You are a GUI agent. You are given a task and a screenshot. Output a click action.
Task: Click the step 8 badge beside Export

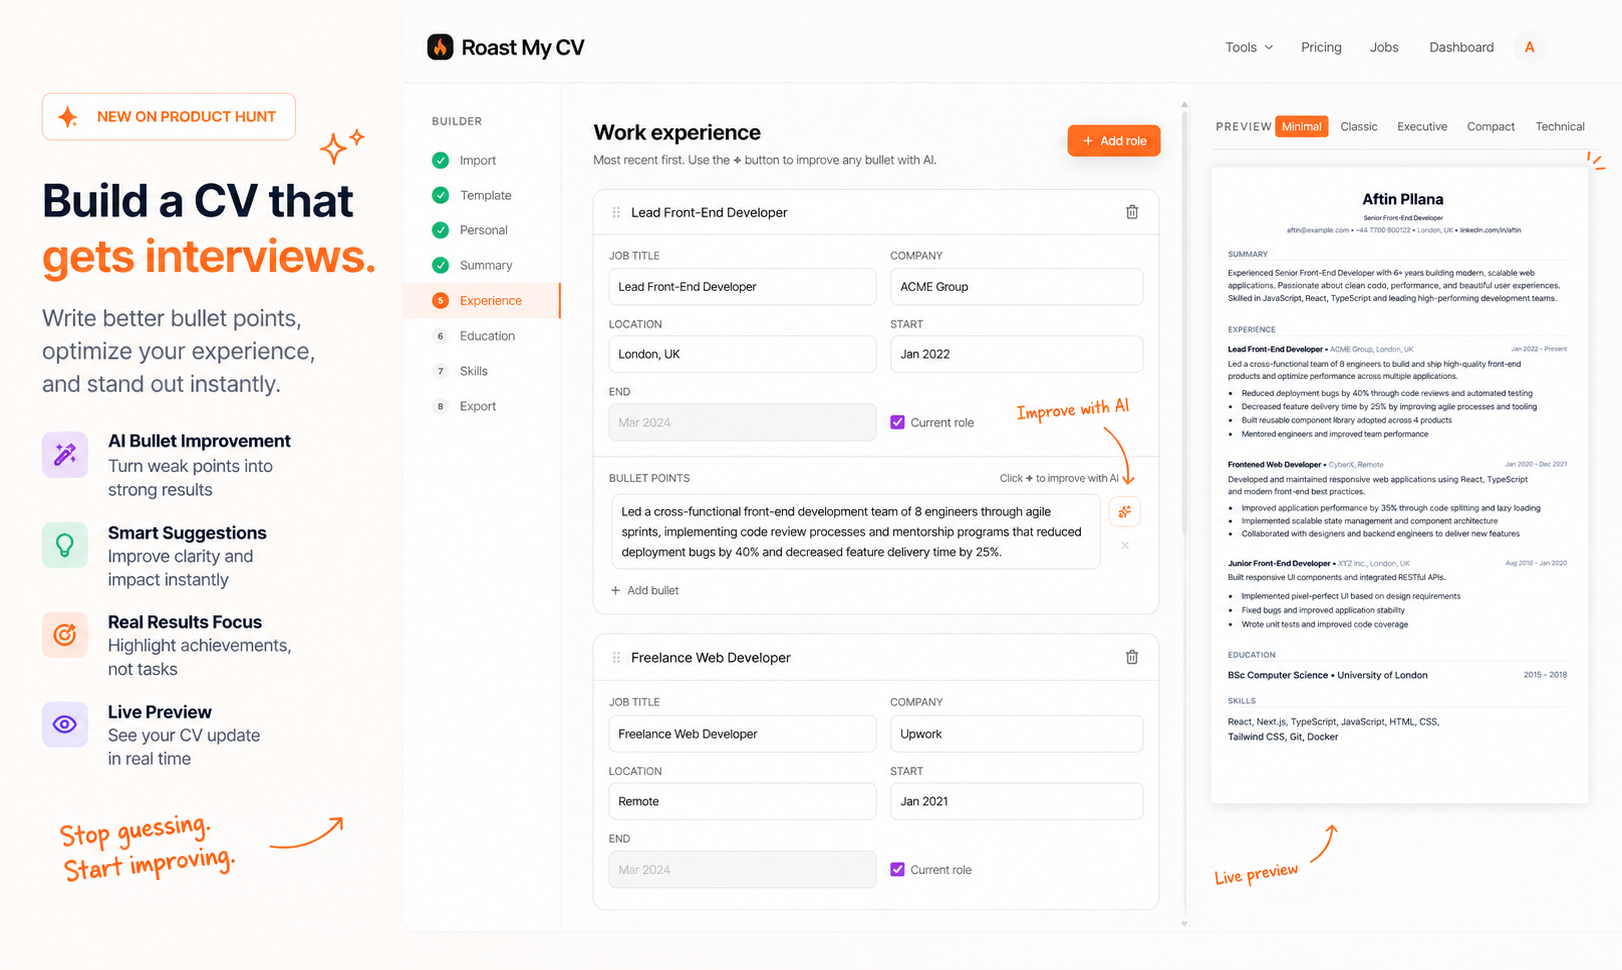[440, 406]
